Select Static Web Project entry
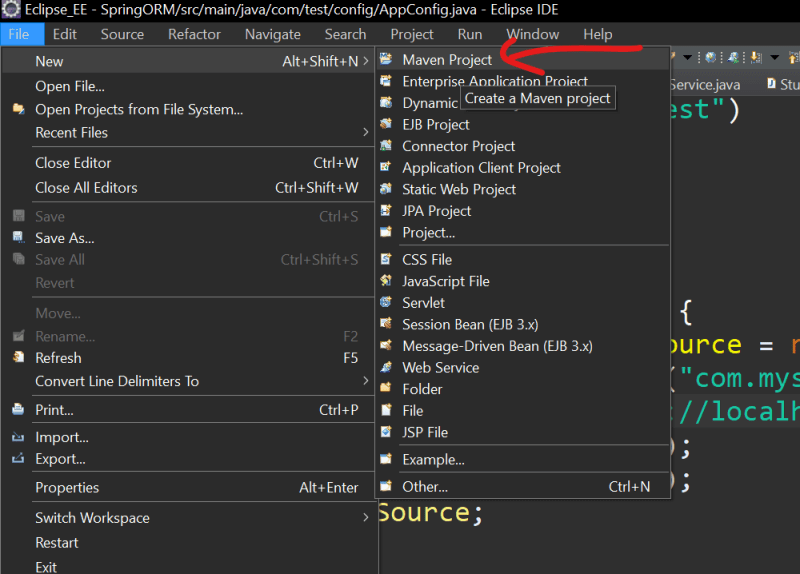The image size is (800, 574). pyautogui.click(x=523, y=189)
